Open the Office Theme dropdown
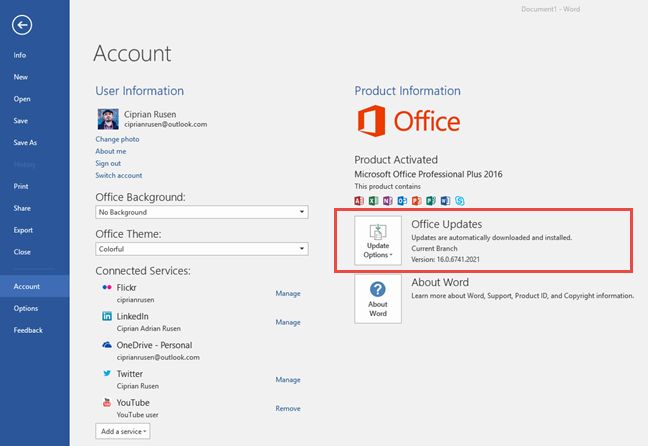Image resolution: width=648 pixels, height=446 pixels. point(202,249)
